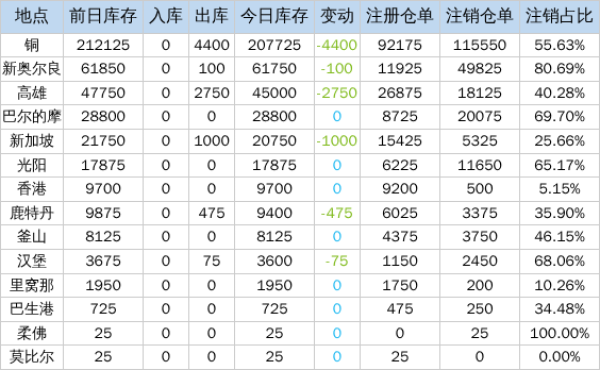Select the 207725 inventory cell

(274, 45)
